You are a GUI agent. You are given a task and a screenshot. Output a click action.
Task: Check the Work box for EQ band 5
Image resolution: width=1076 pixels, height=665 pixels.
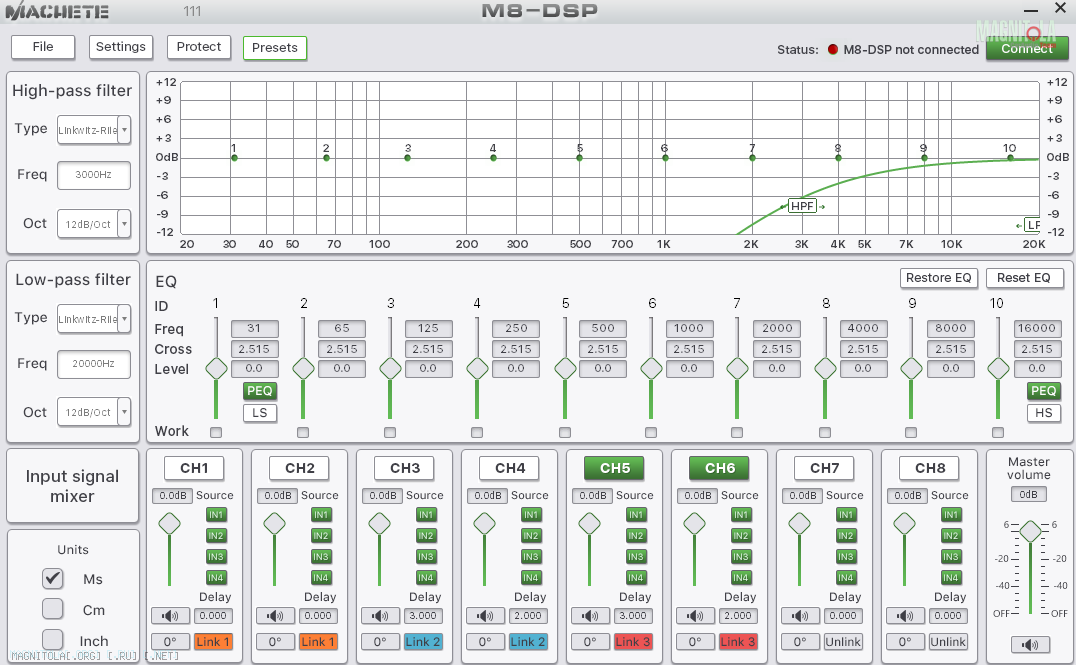click(565, 432)
